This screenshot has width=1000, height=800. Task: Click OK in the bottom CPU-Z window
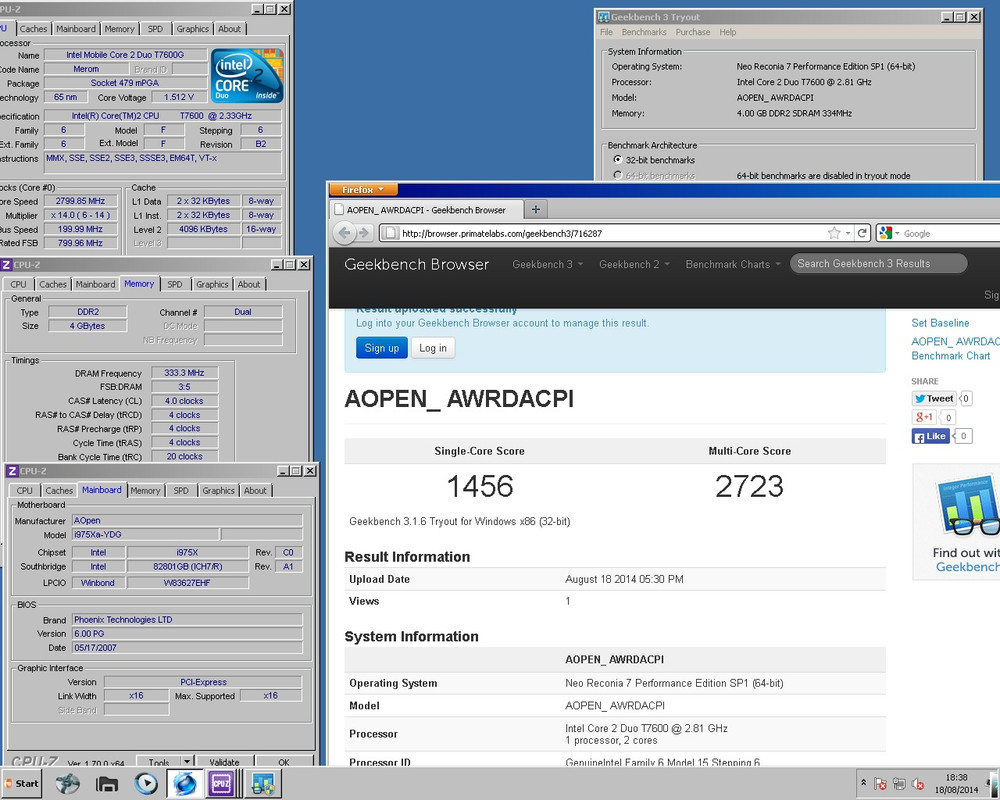tap(284, 762)
